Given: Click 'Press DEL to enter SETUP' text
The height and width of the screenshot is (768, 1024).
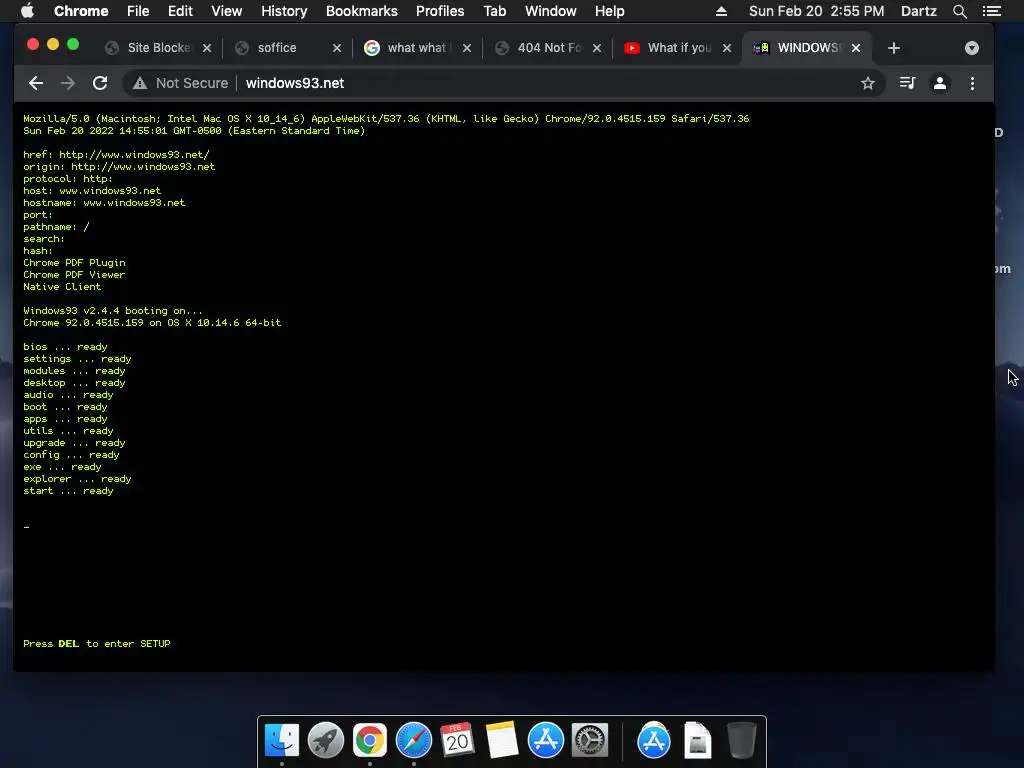Looking at the screenshot, I should 97,644.
